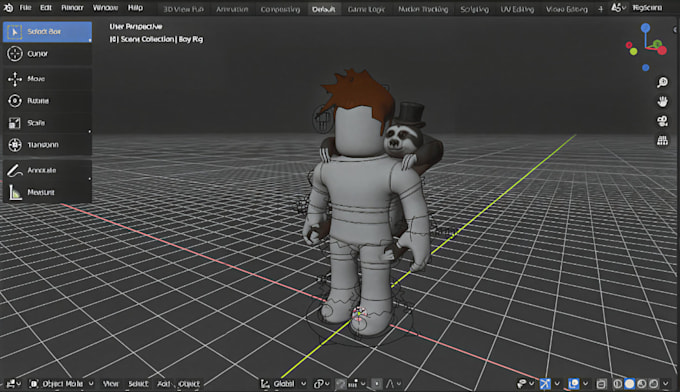Screen dimensions: 680x392
Task: Click the small red negative X gizmo dot
Action: click(x=629, y=45)
